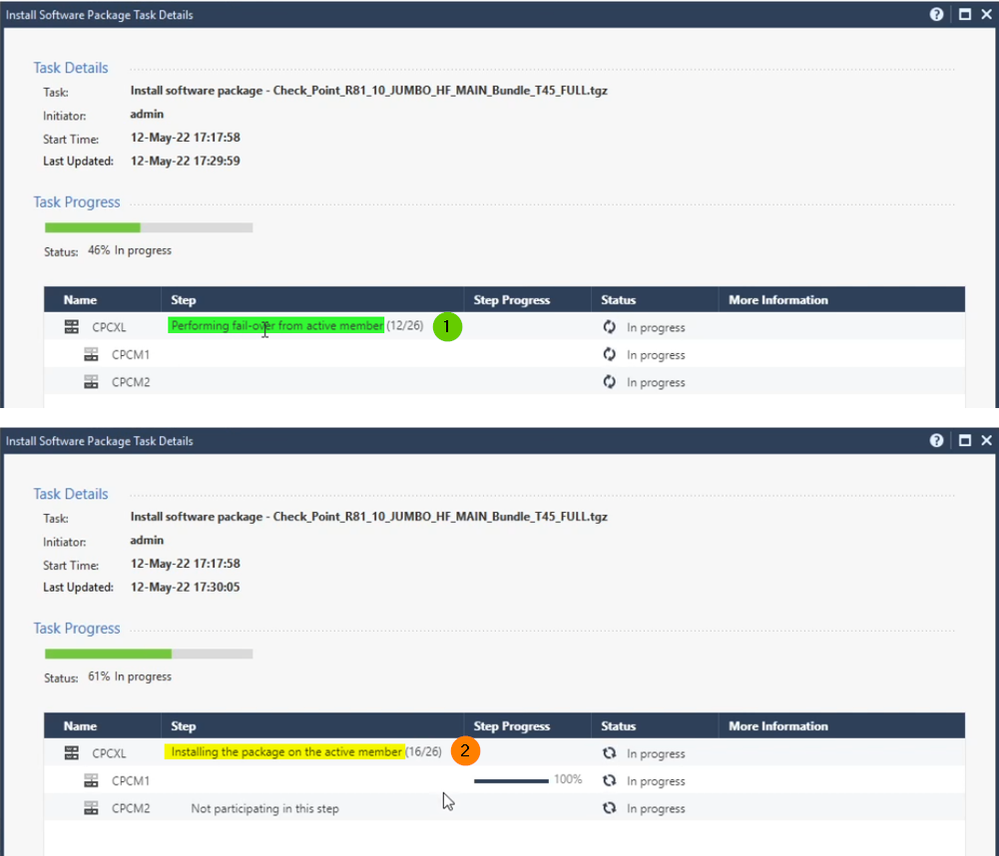Viewport: 999px width, 856px height.
Task: Click Task Progress heading in upper window
Action: click(x=76, y=202)
